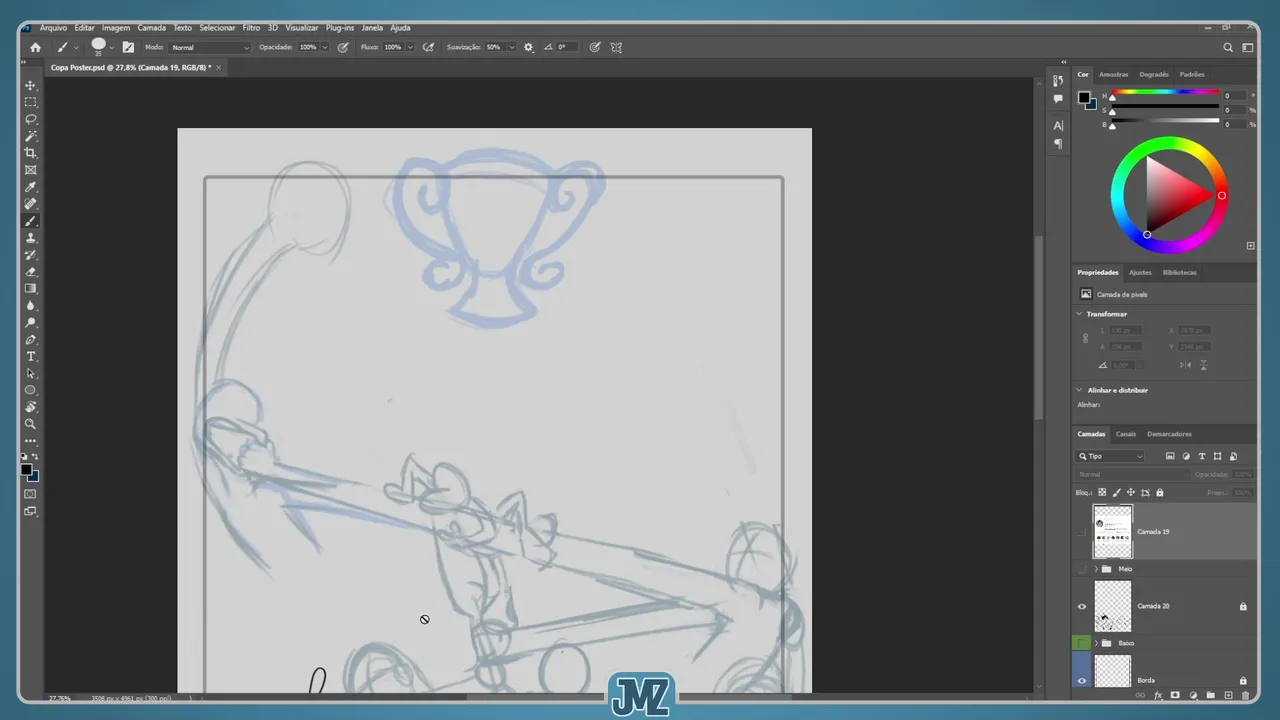Toggle lock transparent pixels
1280x720 pixels.
1102,492
